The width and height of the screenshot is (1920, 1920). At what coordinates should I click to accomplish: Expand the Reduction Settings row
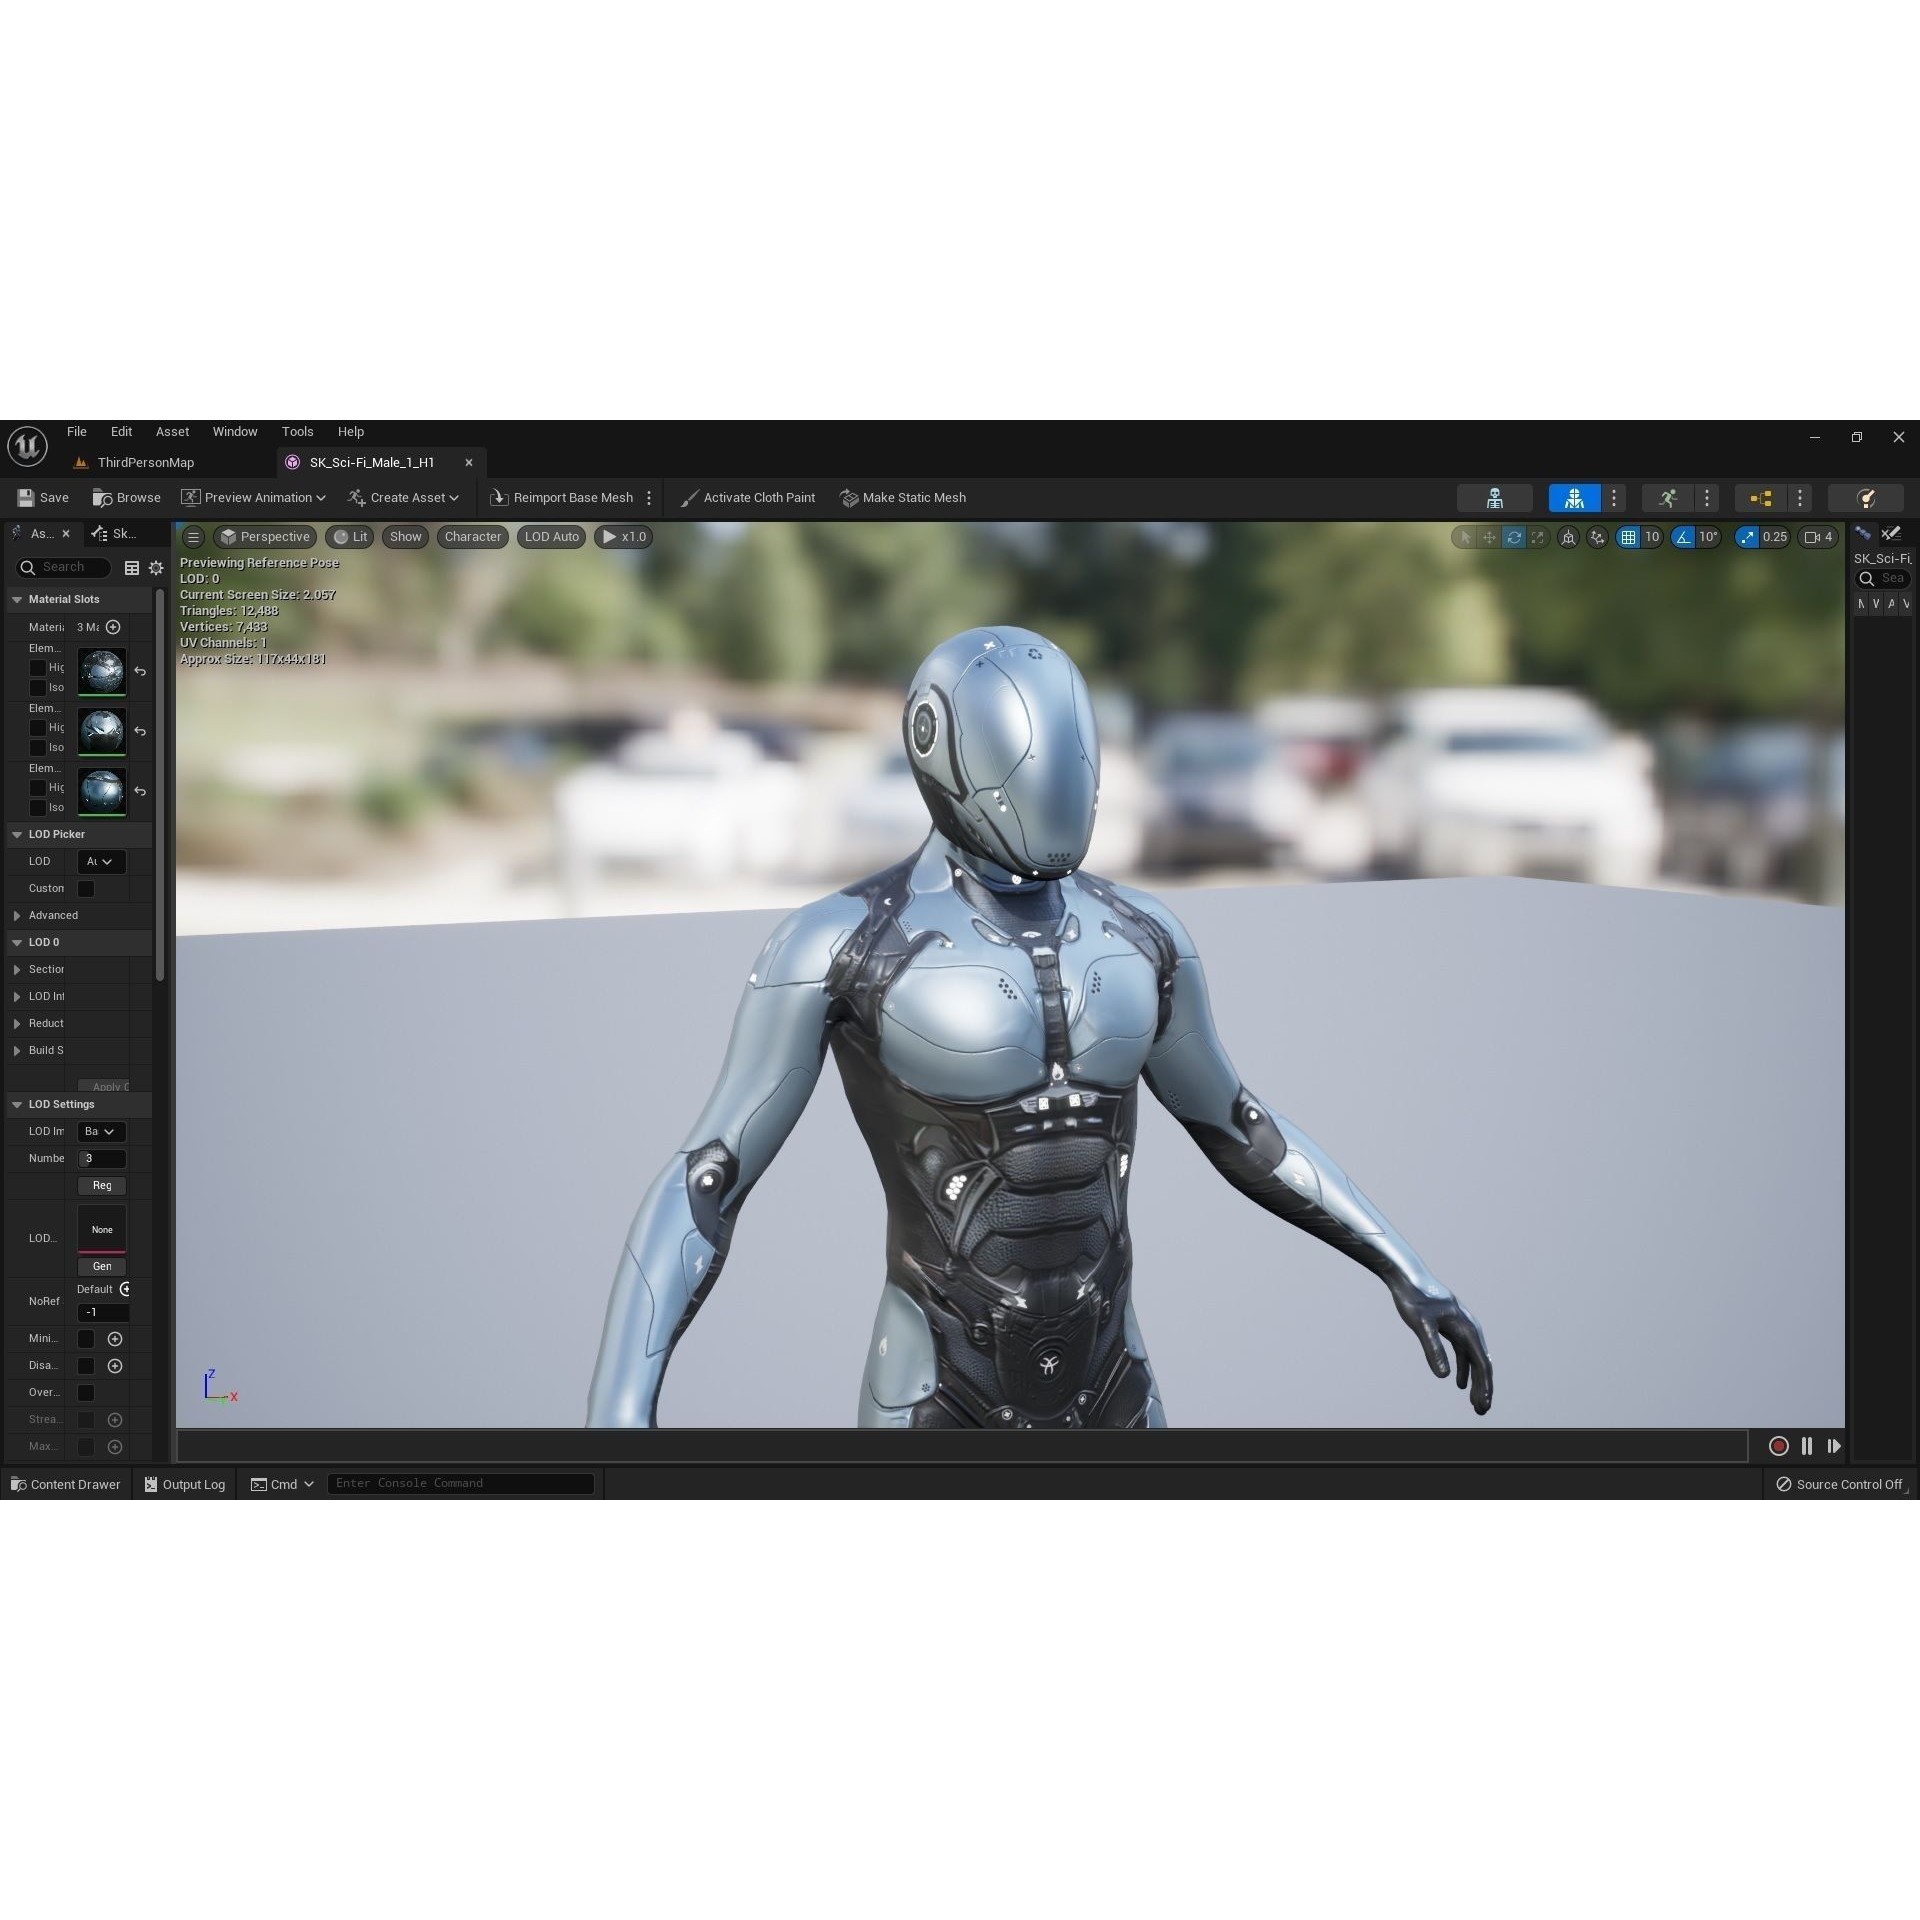point(17,1024)
